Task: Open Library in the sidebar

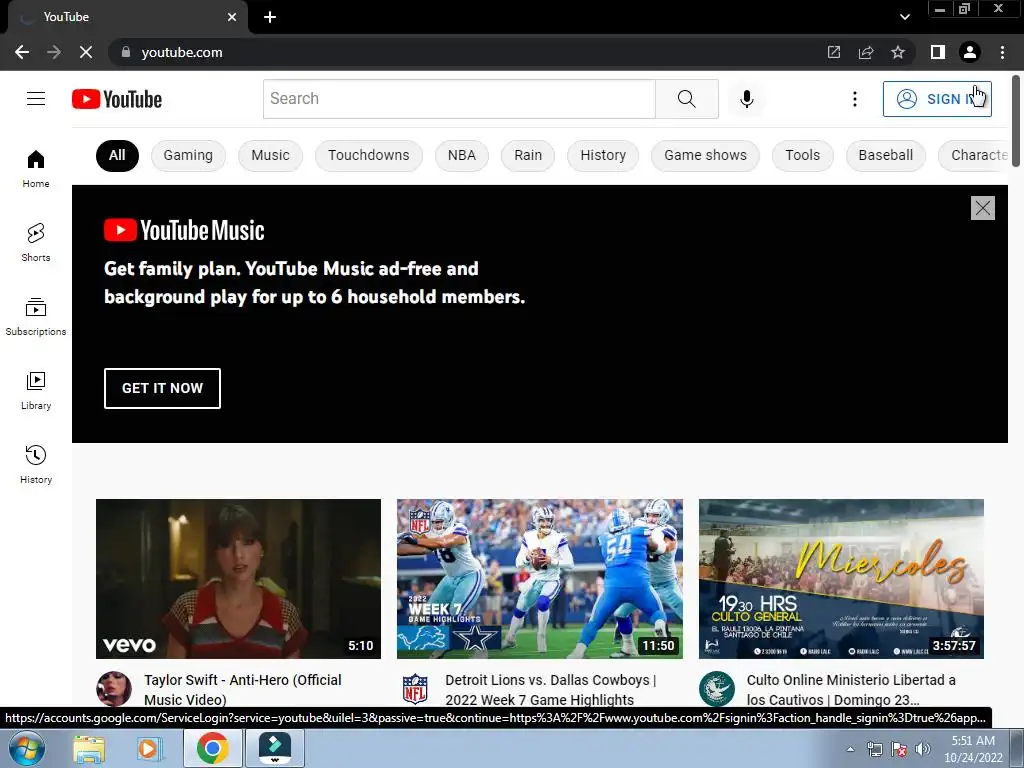Action: [36, 391]
